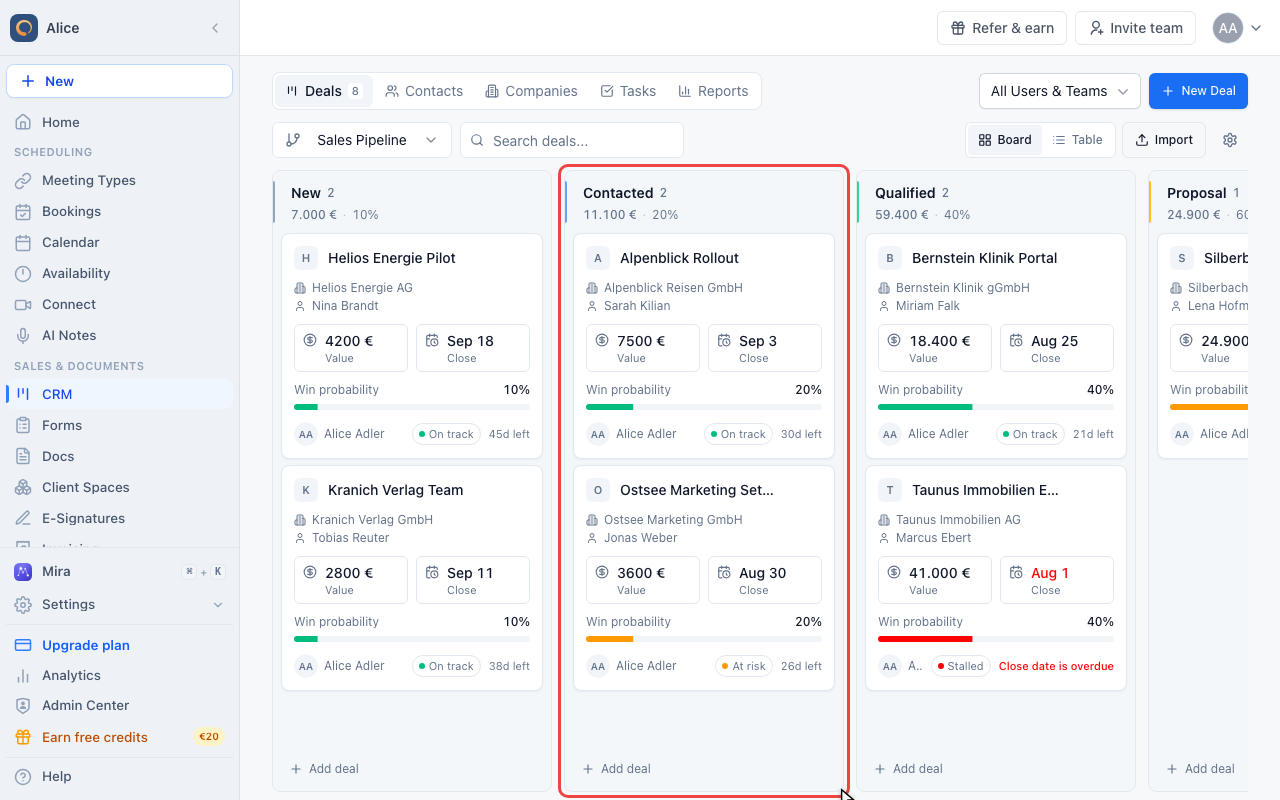Click the Ostsee Marketing win probability bar
This screenshot has width=1280, height=800.
704,639
